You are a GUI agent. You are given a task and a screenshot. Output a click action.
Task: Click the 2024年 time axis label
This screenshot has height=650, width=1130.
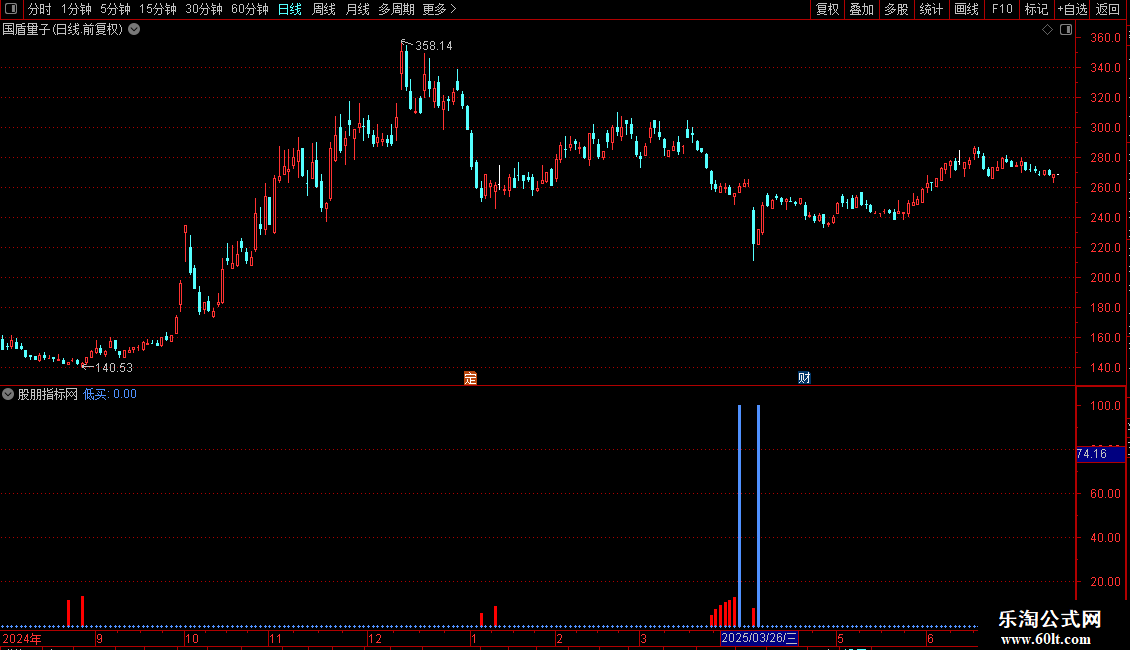[22, 639]
